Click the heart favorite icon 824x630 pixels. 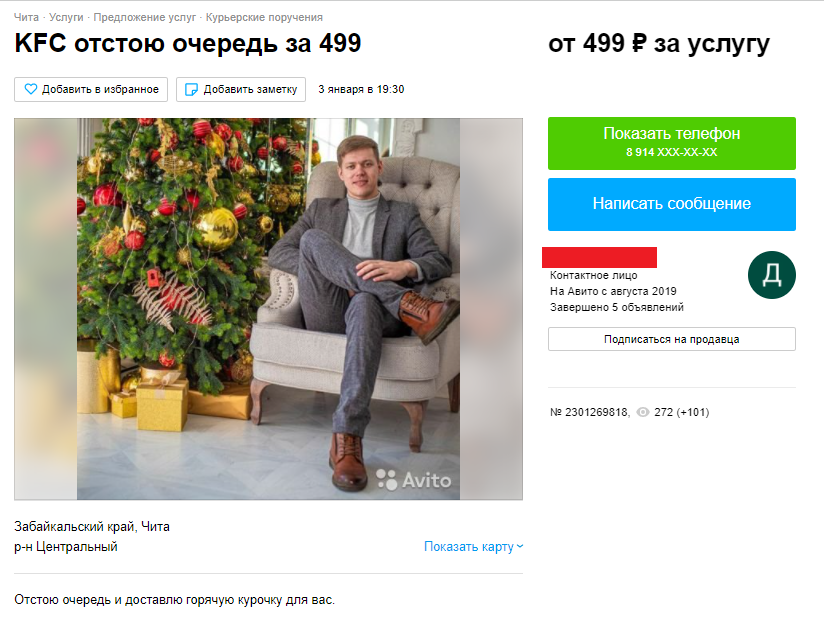(31, 89)
